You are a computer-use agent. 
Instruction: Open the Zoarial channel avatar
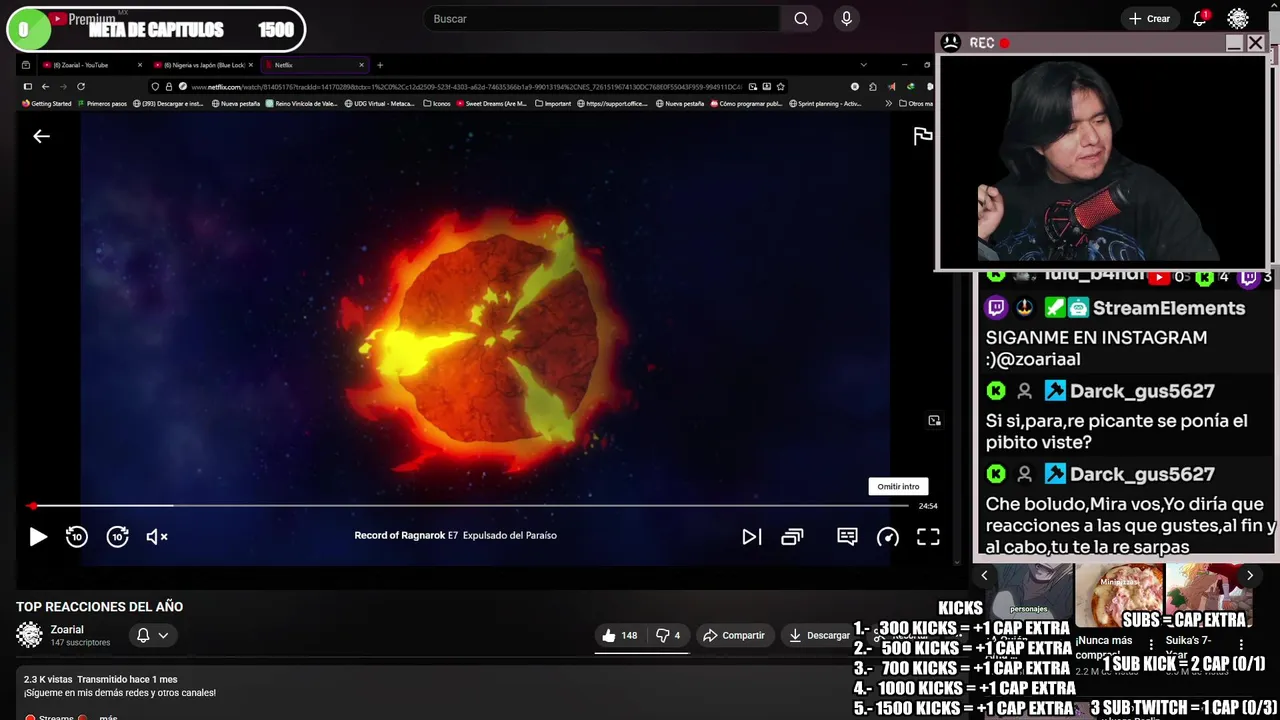tap(29, 635)
